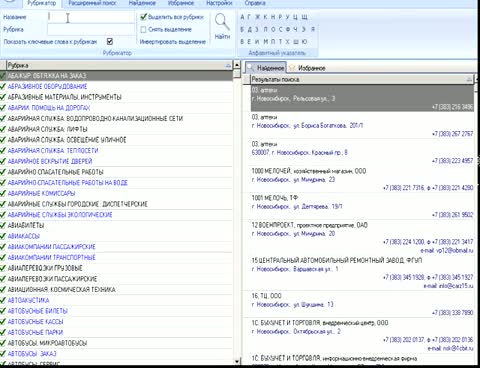Click into the Название input field
This screenshot has height=368, width=480.
pos(91,17)
